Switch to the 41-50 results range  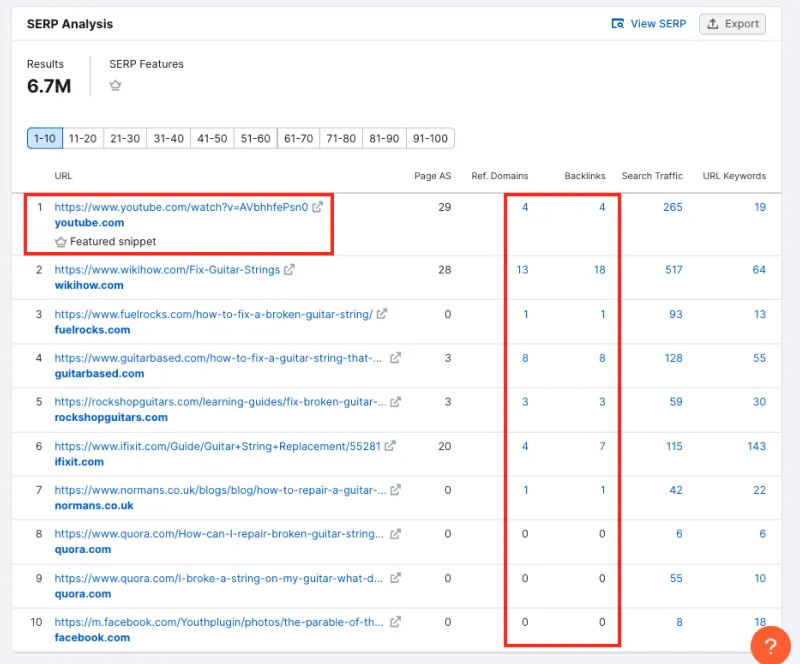[211, 138]
